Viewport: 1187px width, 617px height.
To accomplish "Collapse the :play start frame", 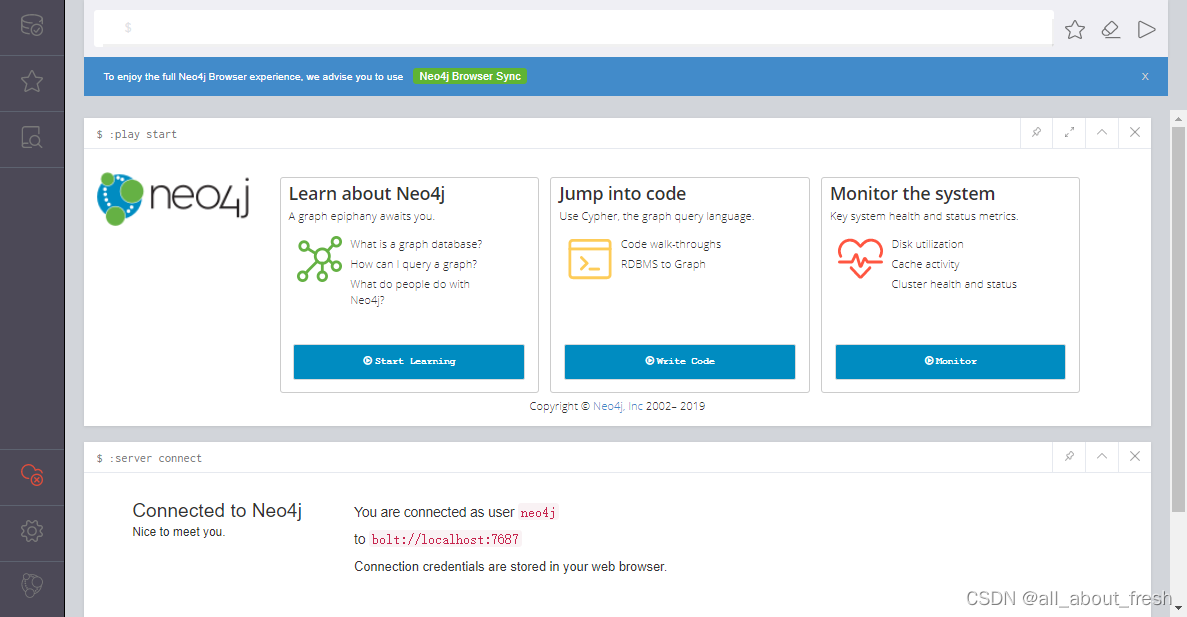I will (x=1101, y=132).
